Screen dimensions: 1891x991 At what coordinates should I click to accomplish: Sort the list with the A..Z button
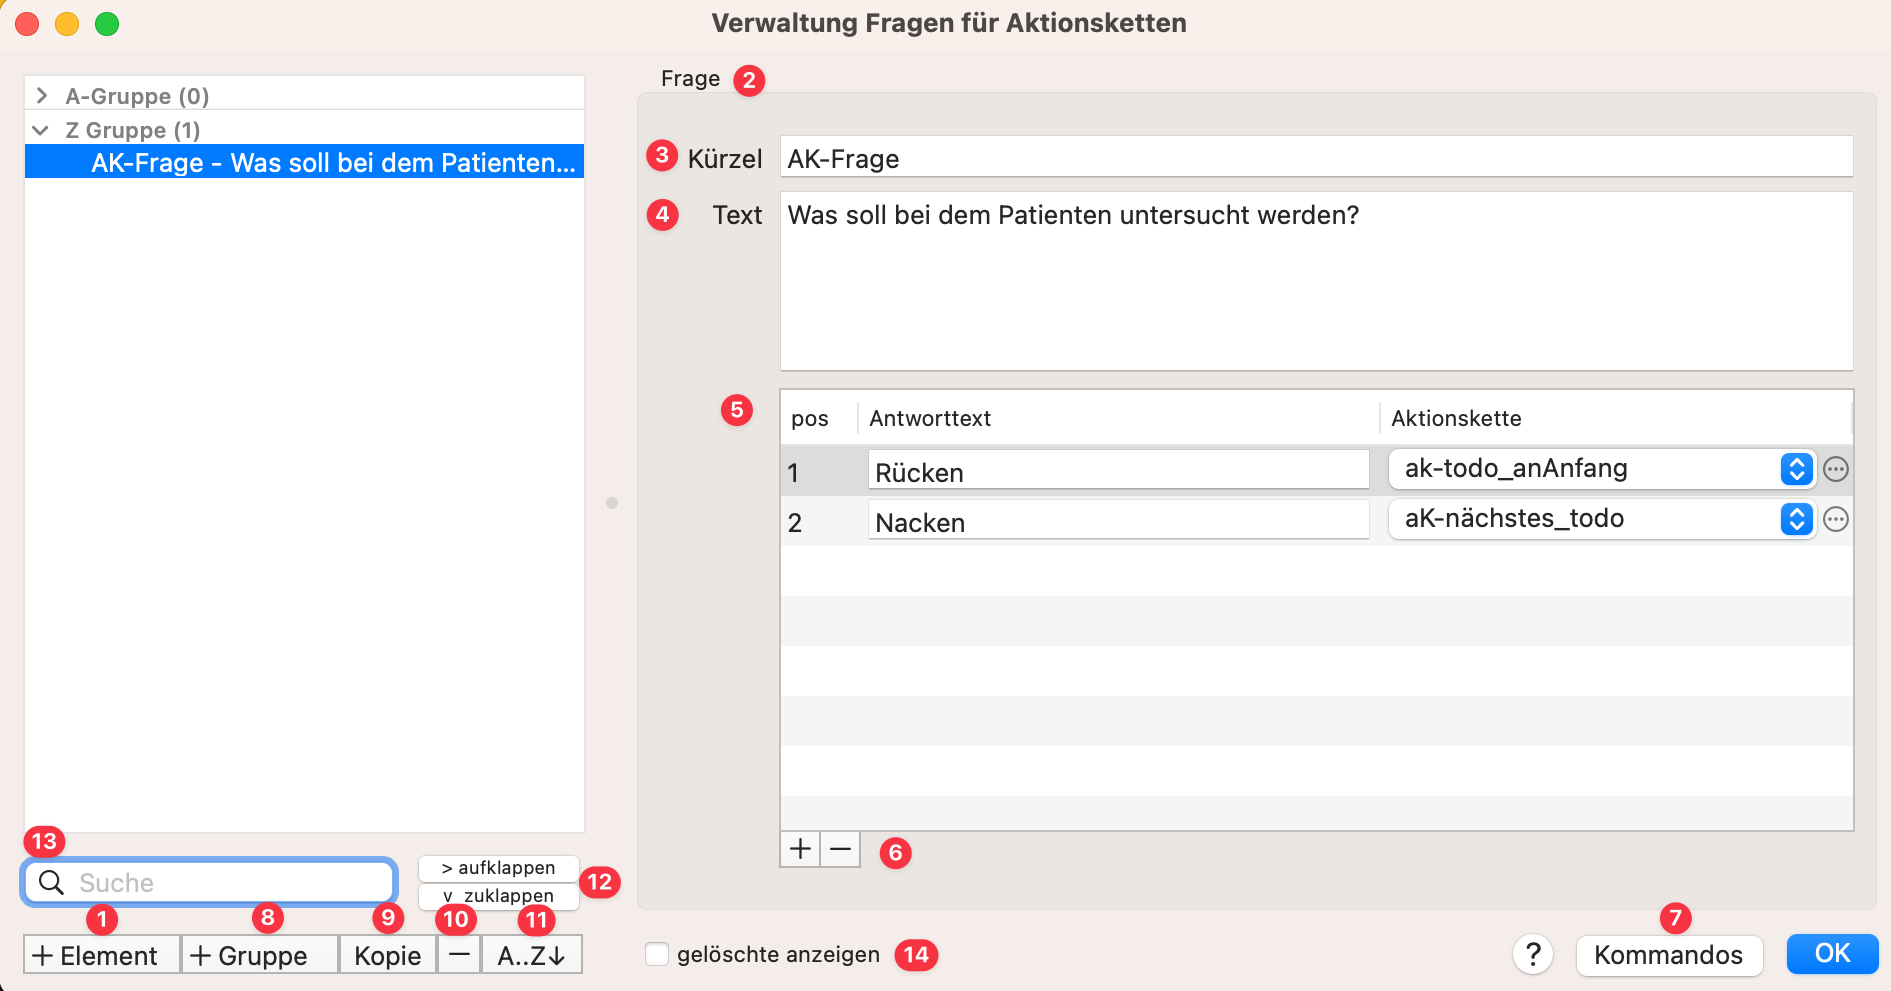point(532,955)
